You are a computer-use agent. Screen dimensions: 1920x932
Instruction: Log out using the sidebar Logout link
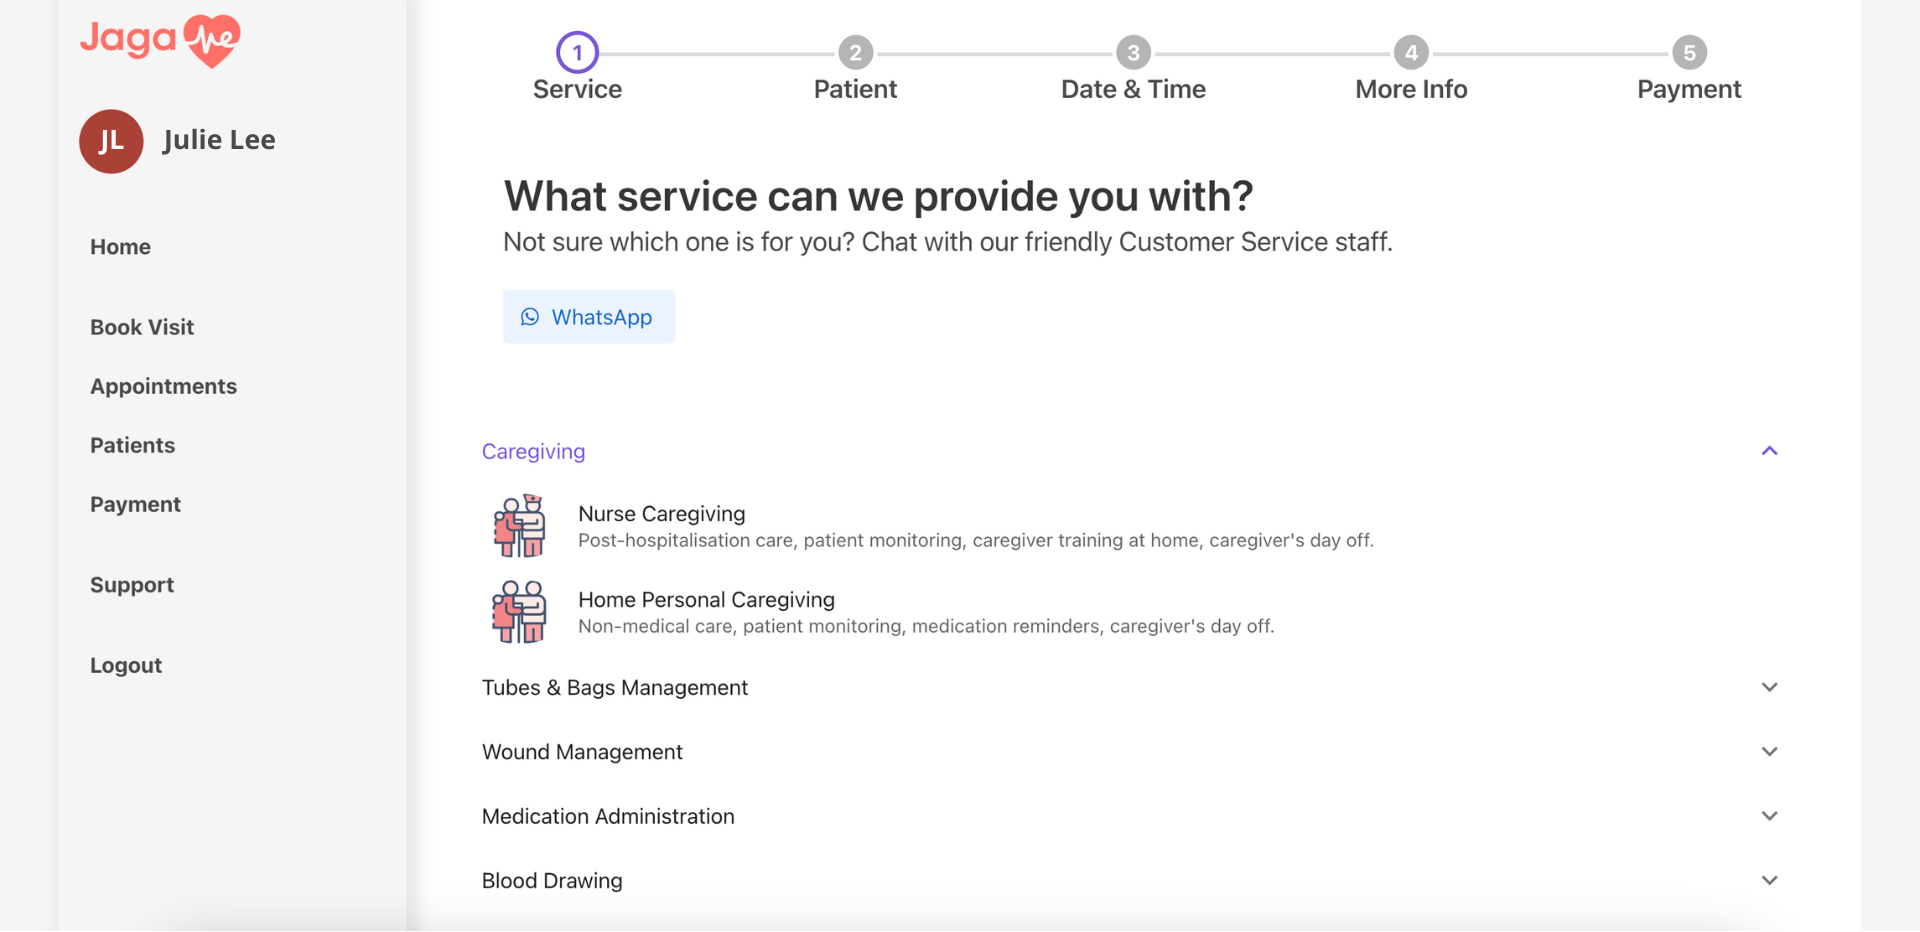(x=126, y=666)
